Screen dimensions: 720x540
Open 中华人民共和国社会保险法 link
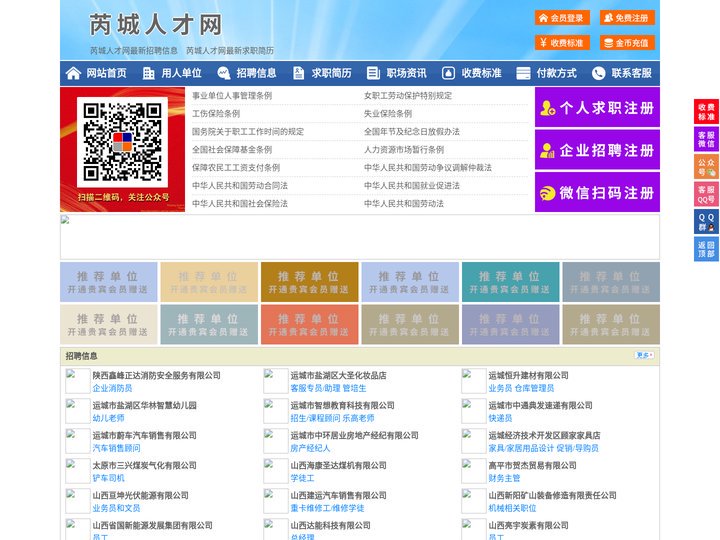click(240, 203)
